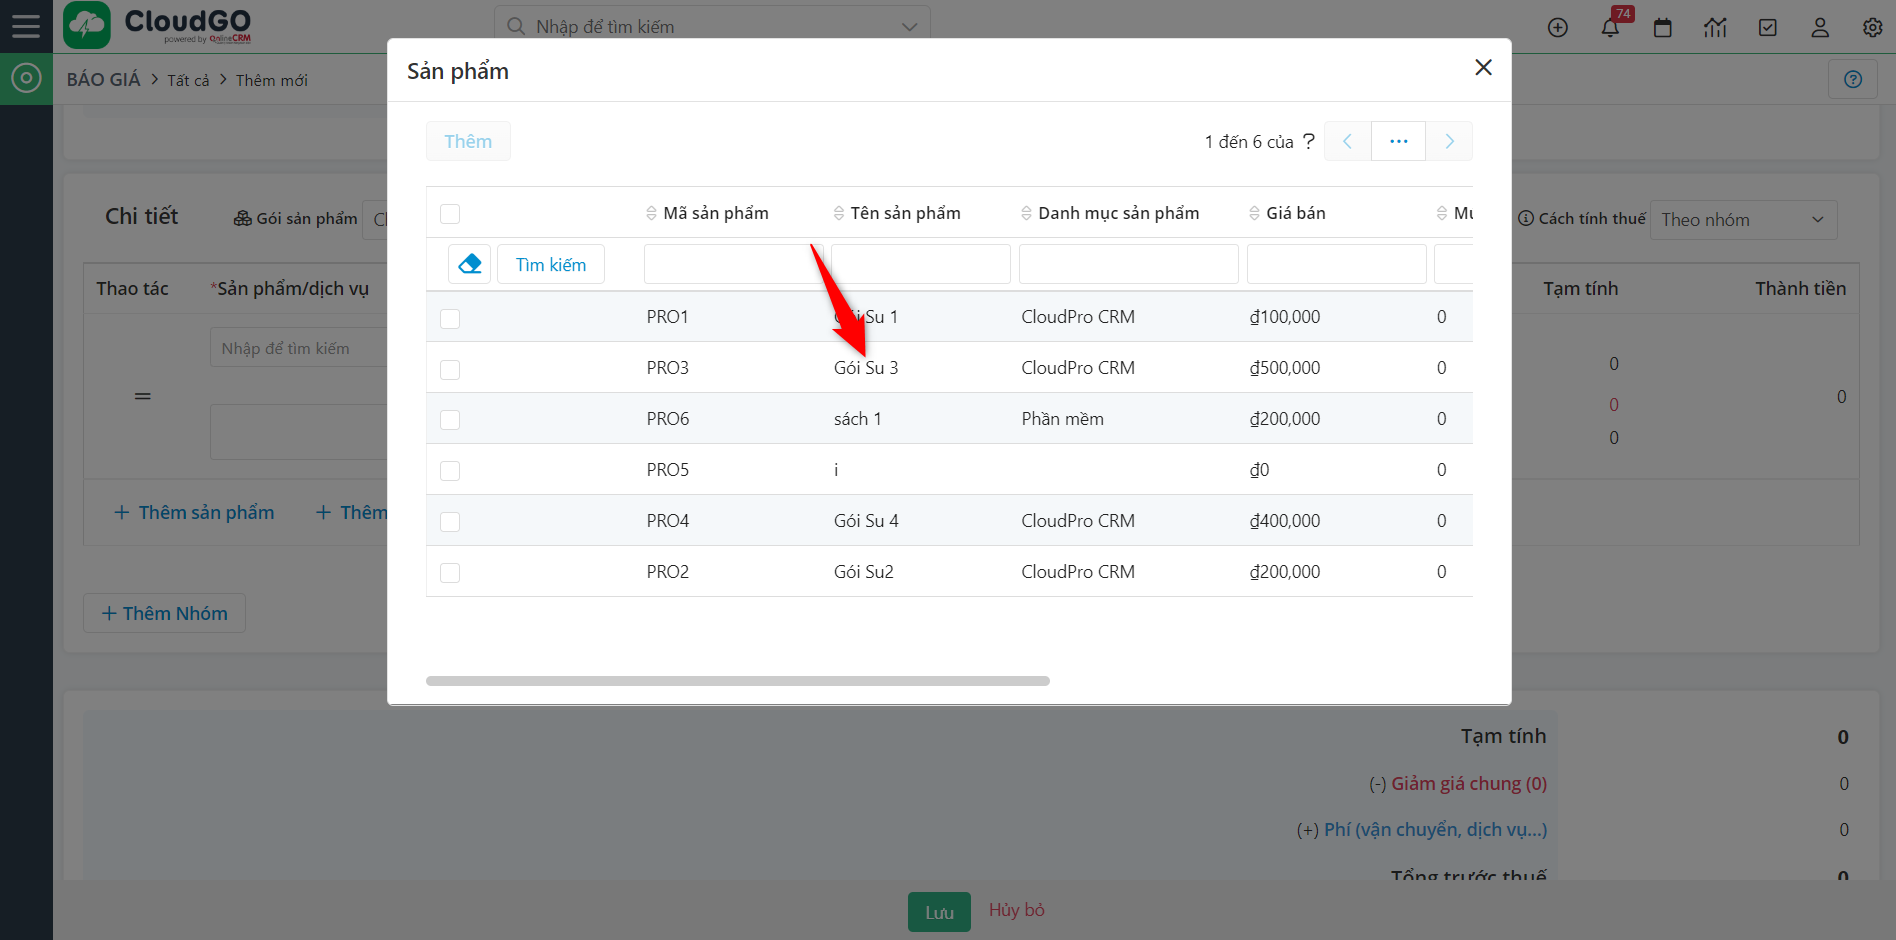Open the help question mark icon

coord(1853,78)
